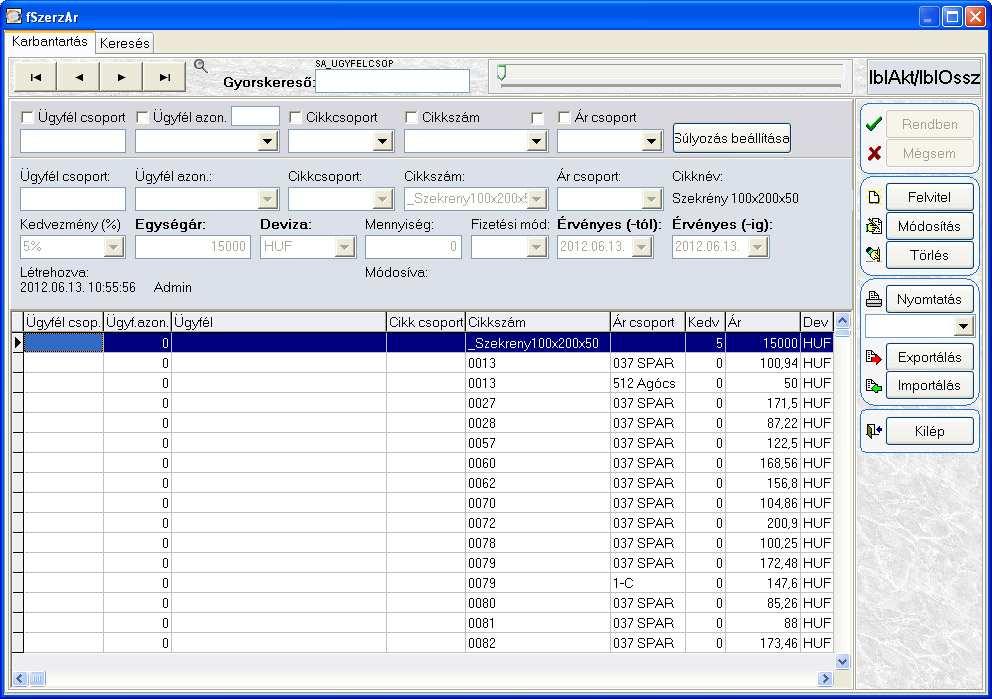Image resolution: width=992 pixels, height=699 pixels.
Task: Sort by the Cikkszám column header
Action: coord(537,322)
